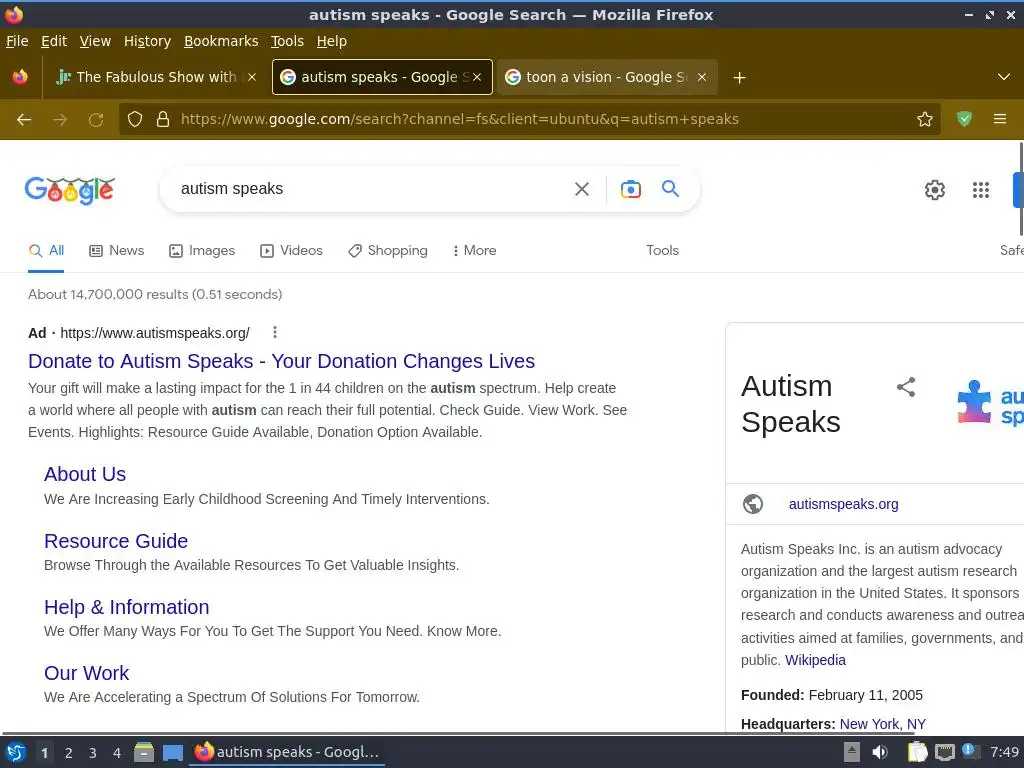The image size is (1024, 768).
Task: Open Help & Information sitelink
Action: click(127, 607)
